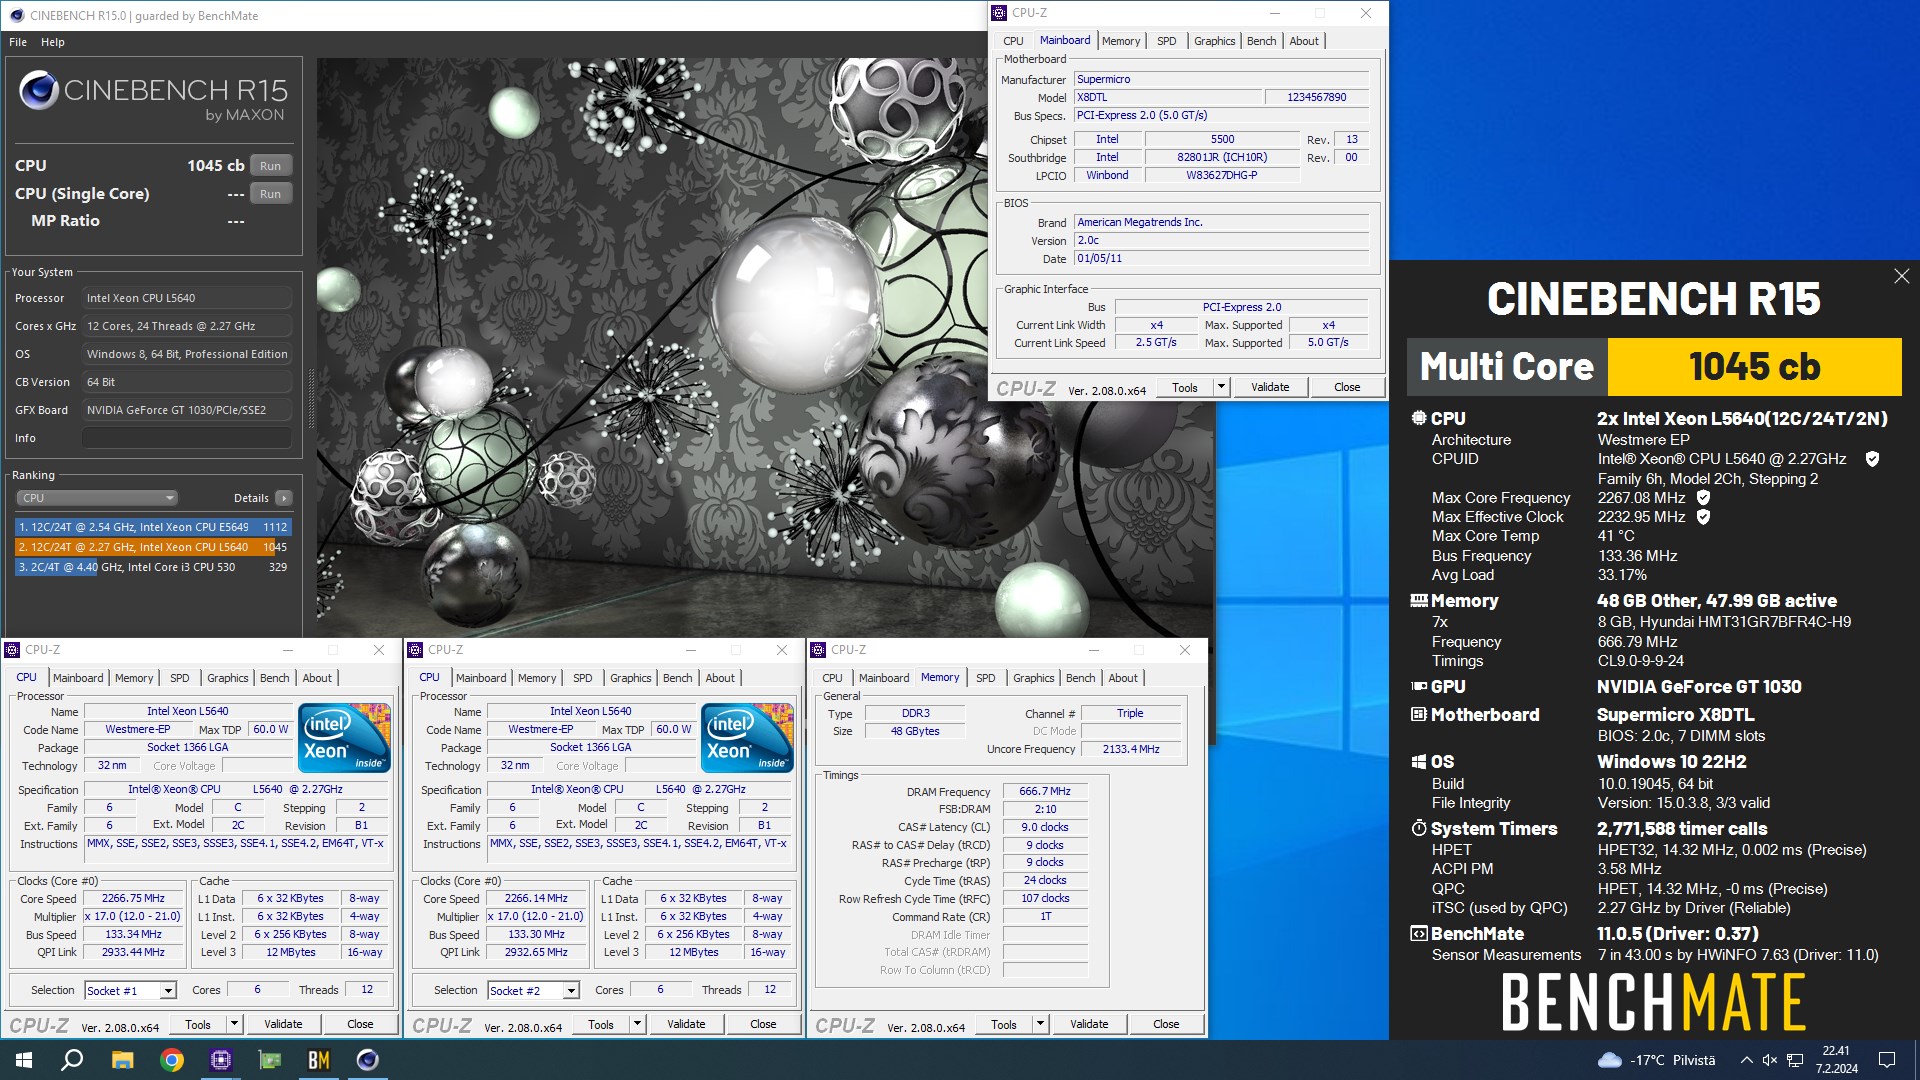Click verified shield next to CPUID
The height and width of the screenshot is (1080, 1920).
click(1872, 459)
